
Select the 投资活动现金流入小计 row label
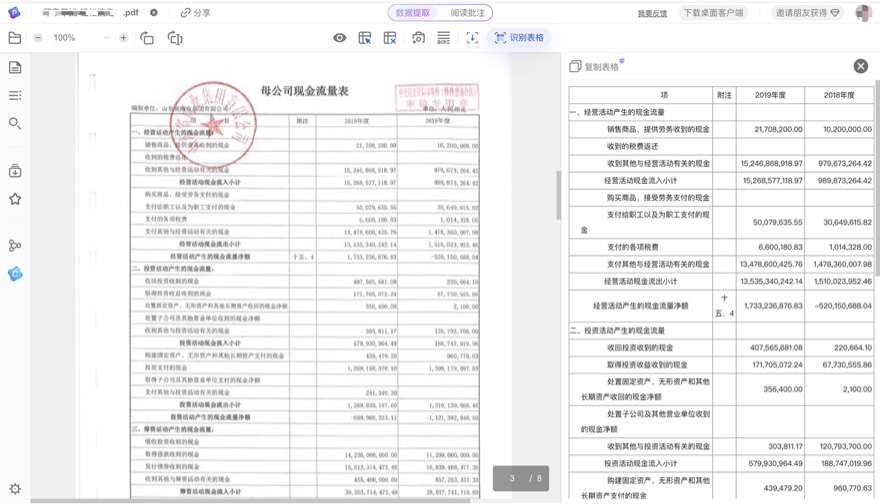pos(640,464)
